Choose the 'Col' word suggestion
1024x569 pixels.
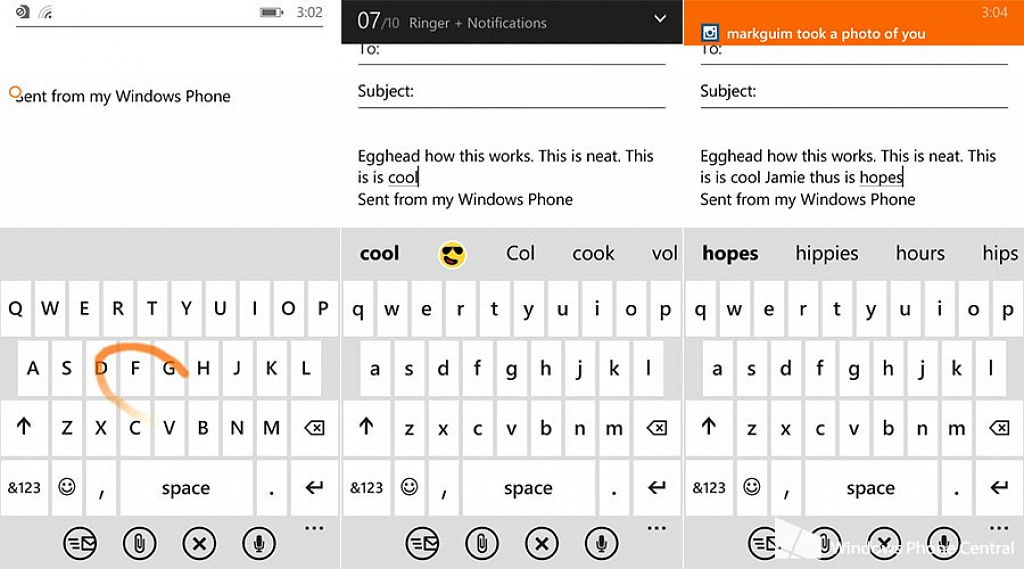click(520, 253)
